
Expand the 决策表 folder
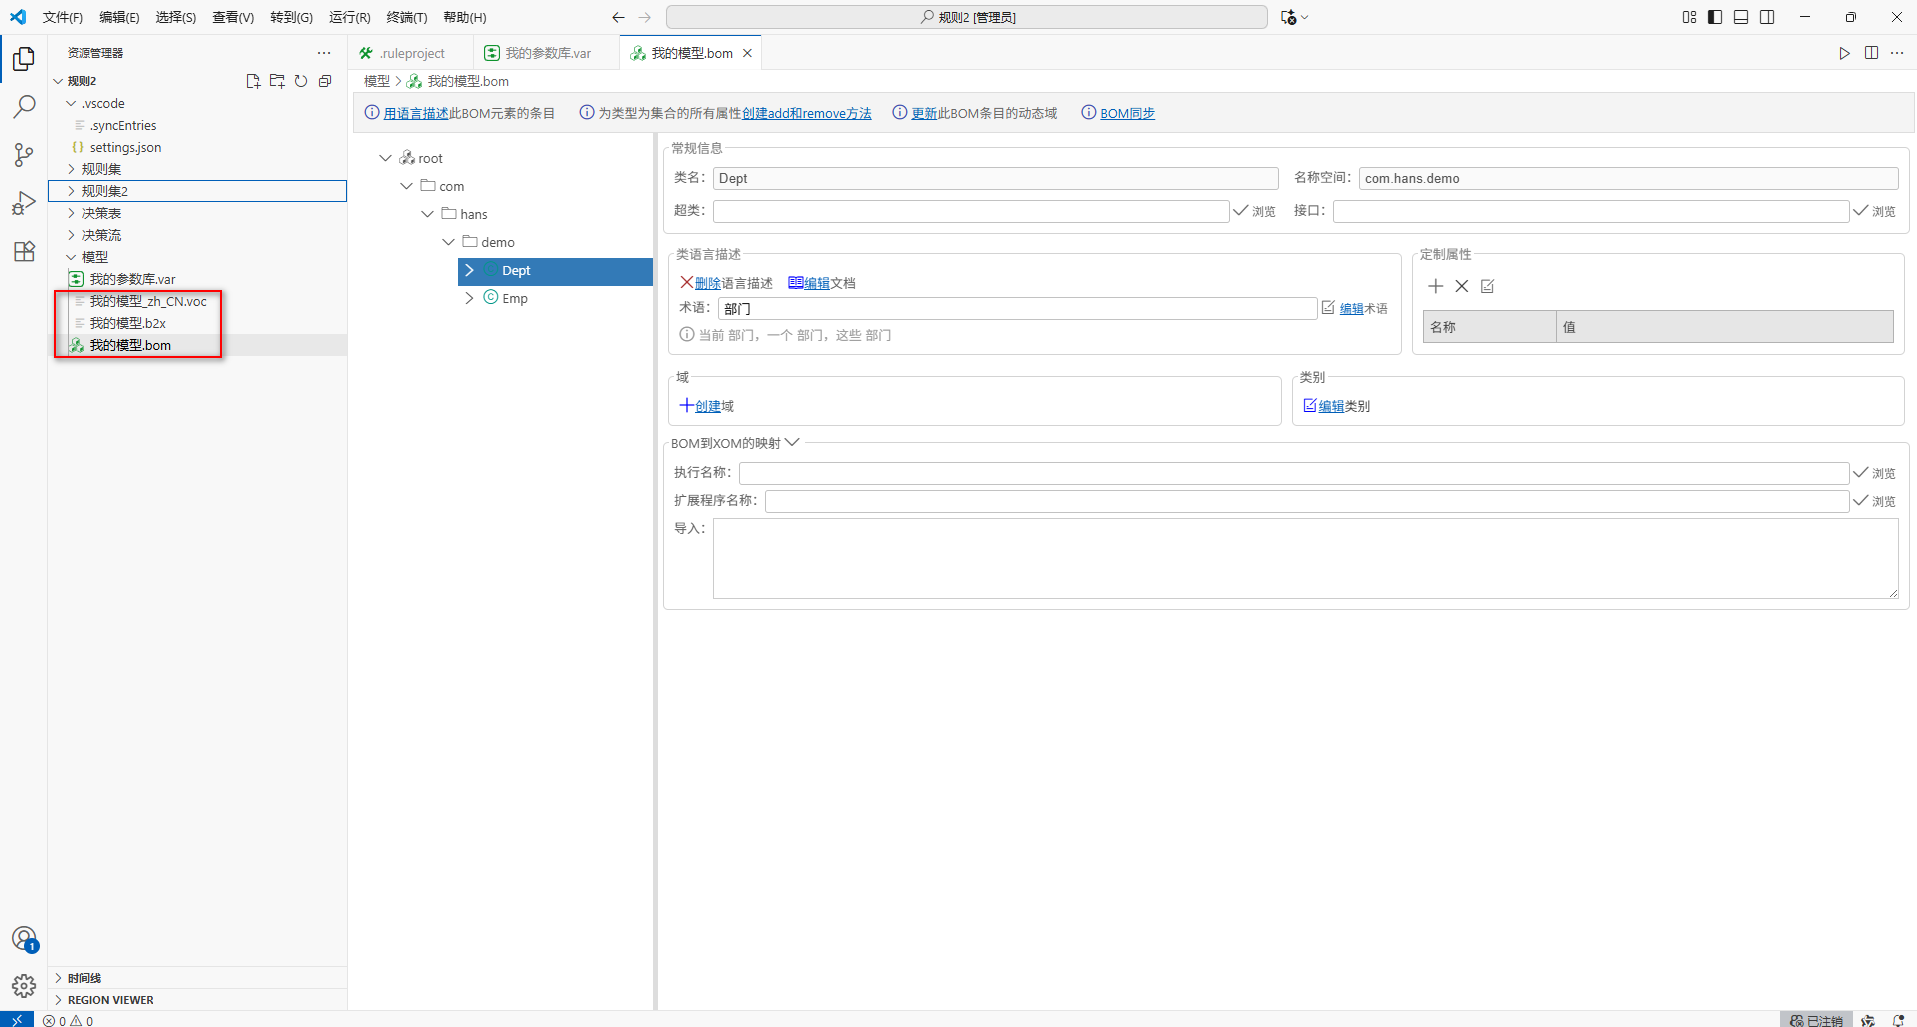click(101, 213)
